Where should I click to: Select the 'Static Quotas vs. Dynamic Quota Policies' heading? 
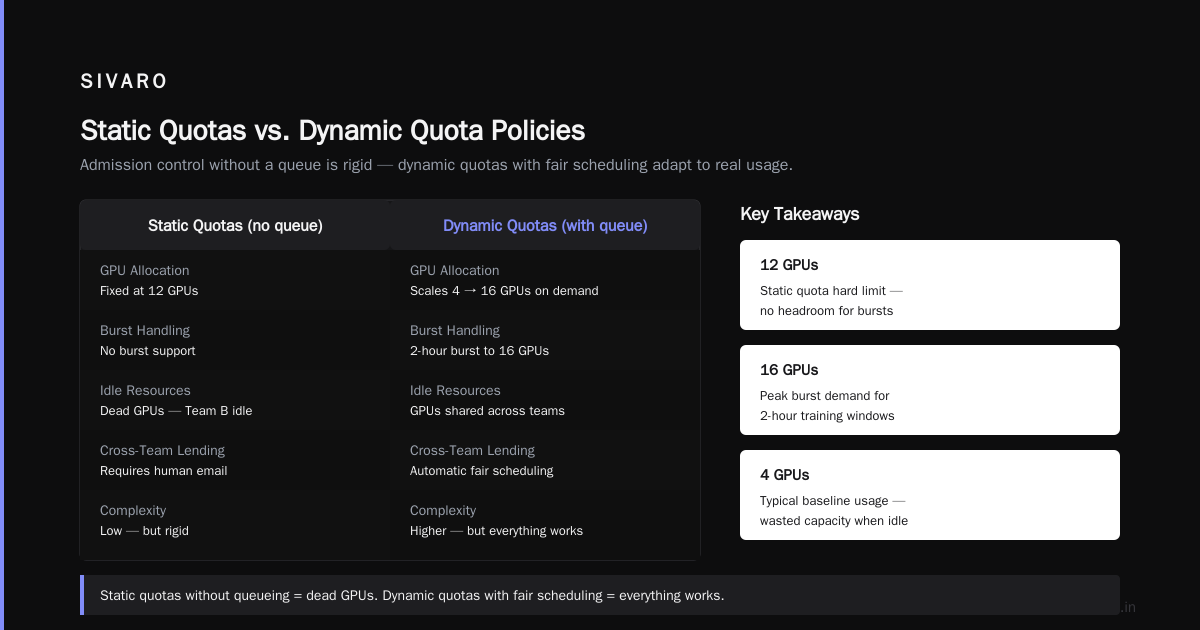pyautogui.click(x=333, y=131)
